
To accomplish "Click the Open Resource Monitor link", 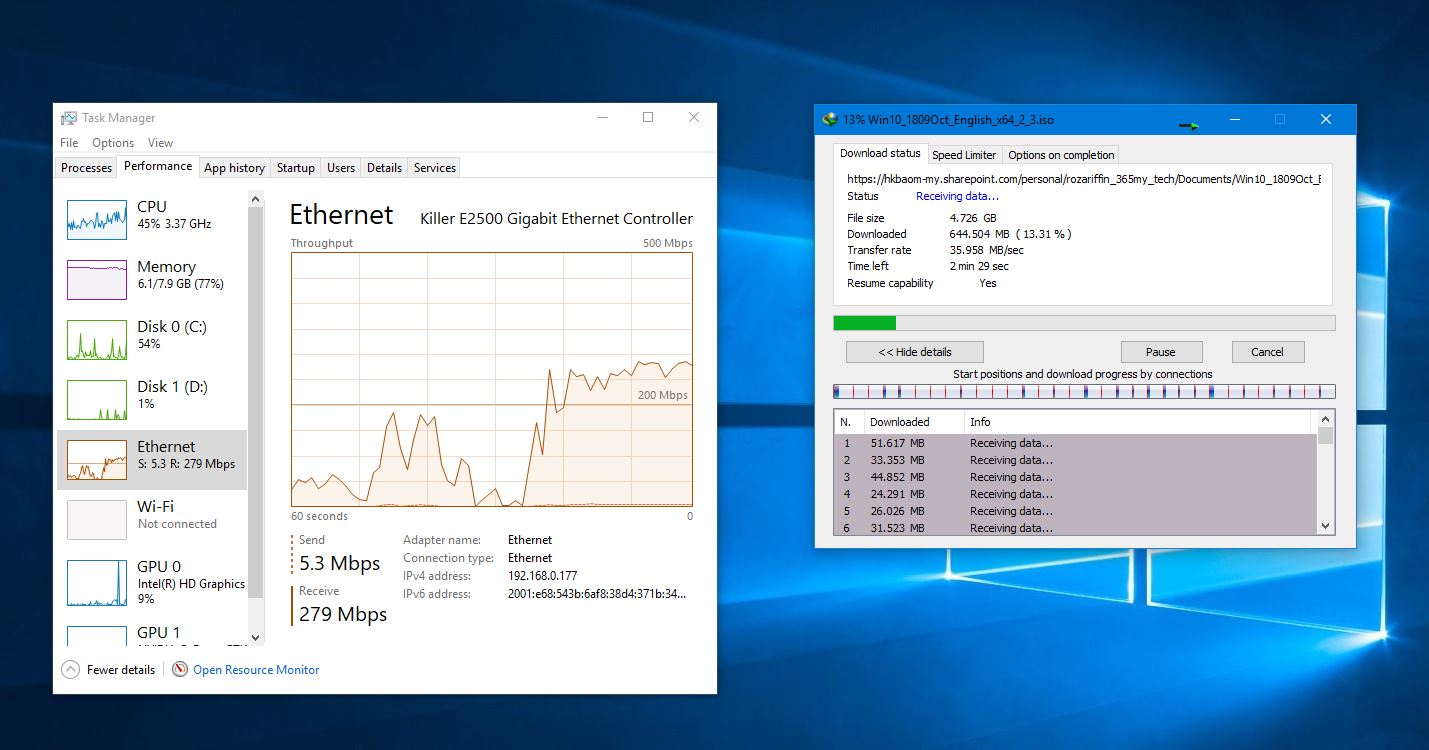I will (256, 670).
